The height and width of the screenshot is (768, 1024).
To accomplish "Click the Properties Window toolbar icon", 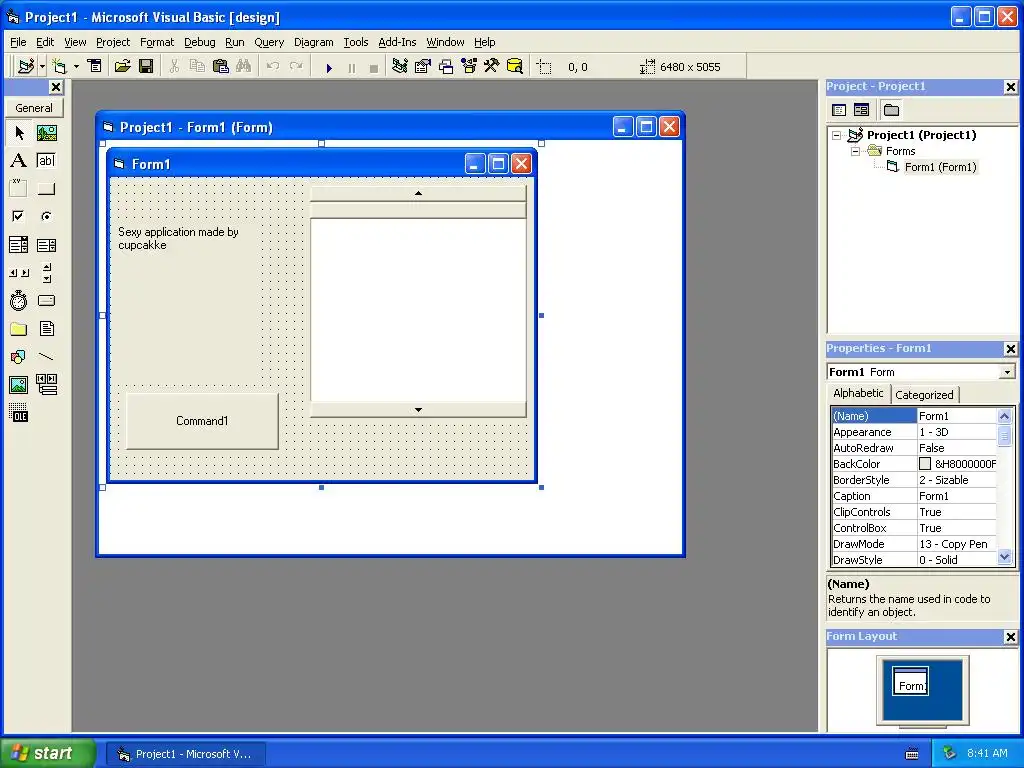I will 423,67.
